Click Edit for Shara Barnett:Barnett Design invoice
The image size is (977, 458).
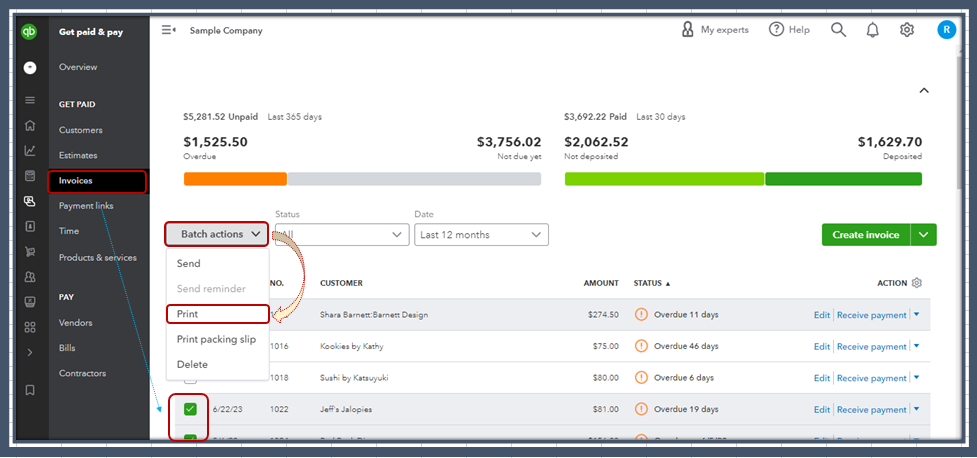pos(822,315)
